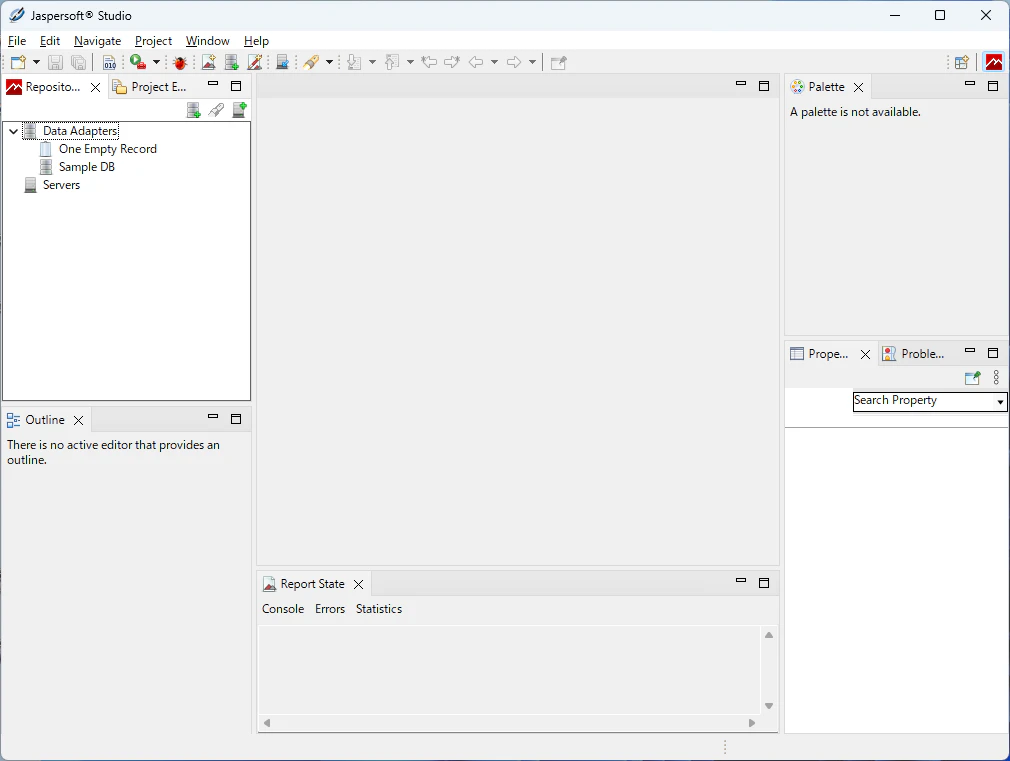Show the Console section of Report State
Screen dimensions: 1010x761
[x=283, y=609]
